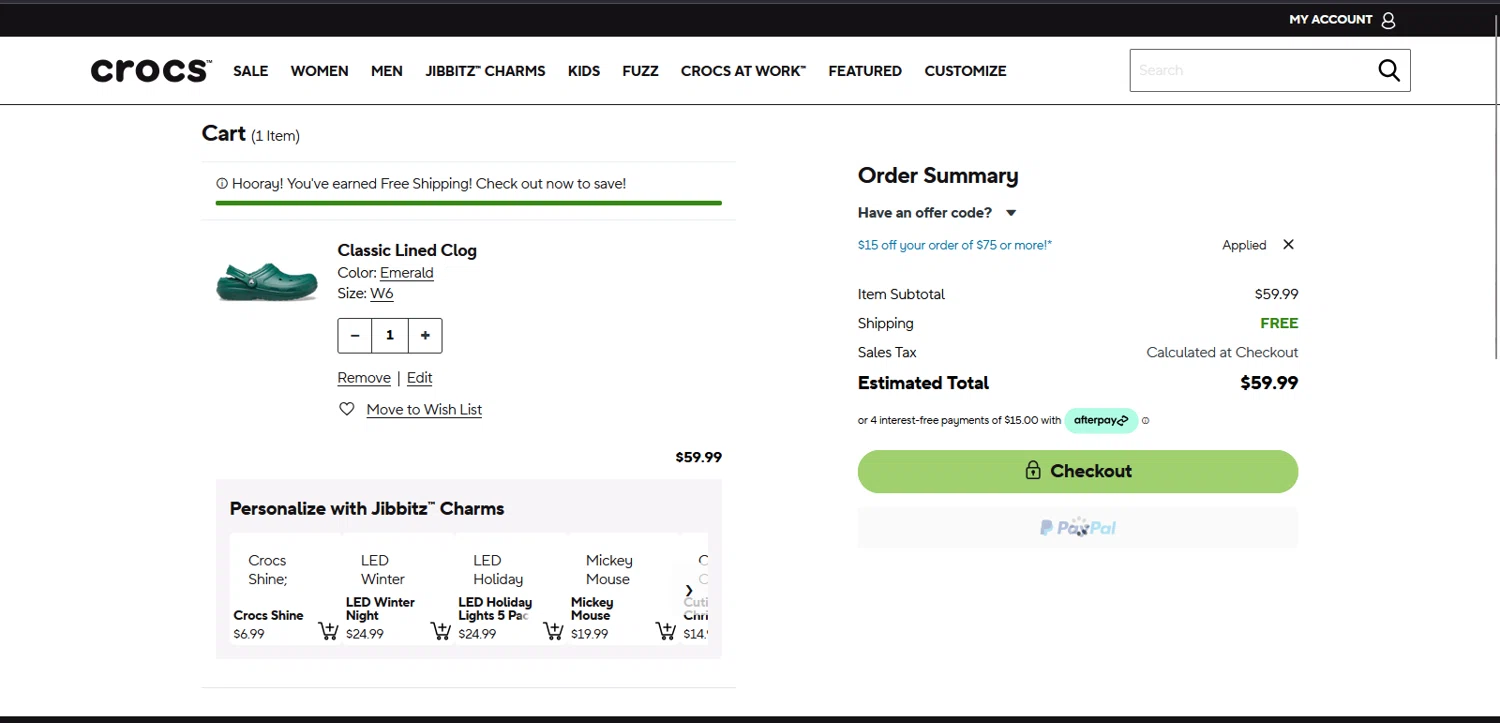Pay with the PayPal button
Viewport: 1500px width, 723px height.
[1078, 527]
